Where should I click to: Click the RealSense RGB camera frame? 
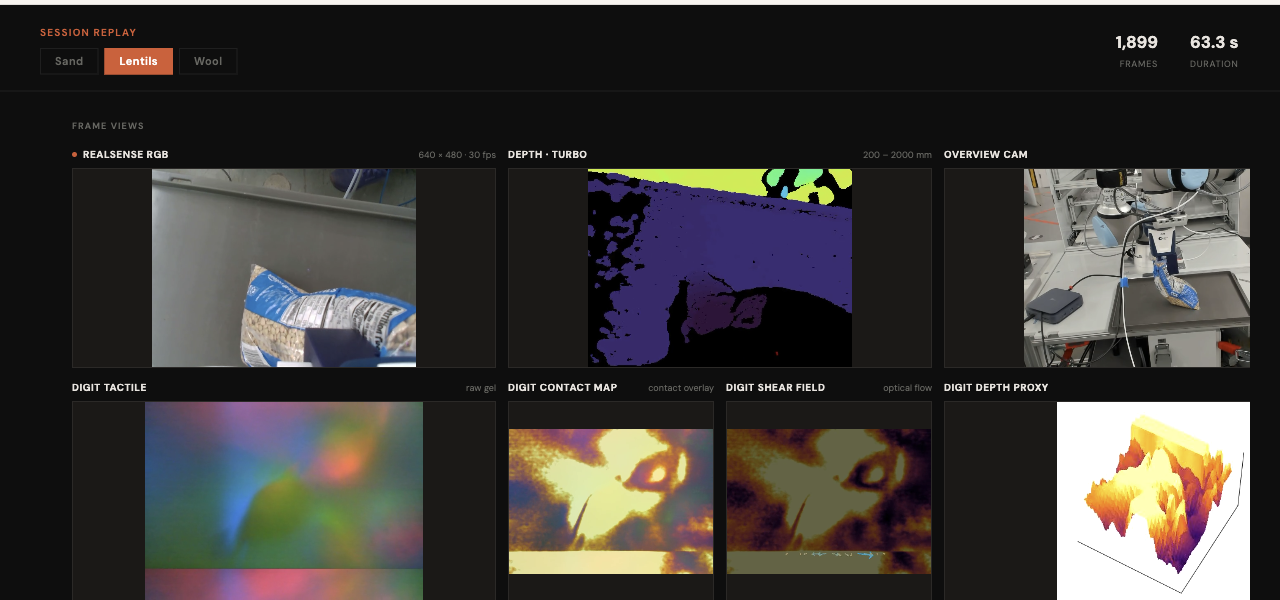[284, 268]
